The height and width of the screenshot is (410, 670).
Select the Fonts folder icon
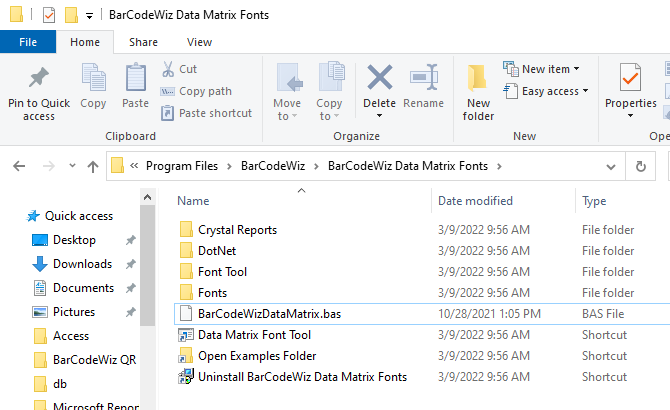186,293
